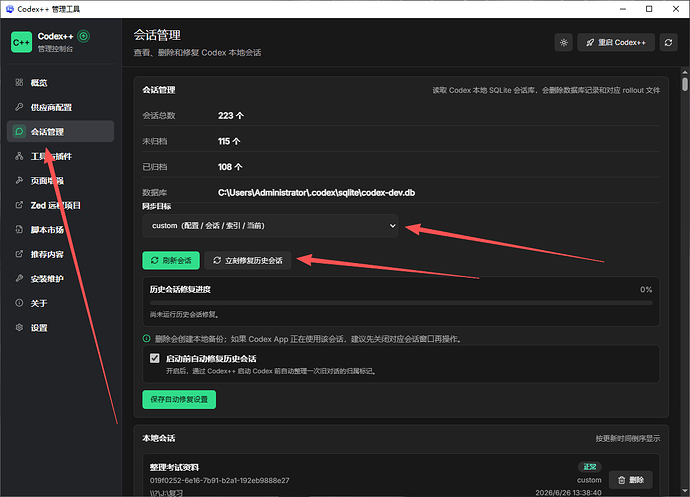Click the unarchived count 115 个

point(229,141)
